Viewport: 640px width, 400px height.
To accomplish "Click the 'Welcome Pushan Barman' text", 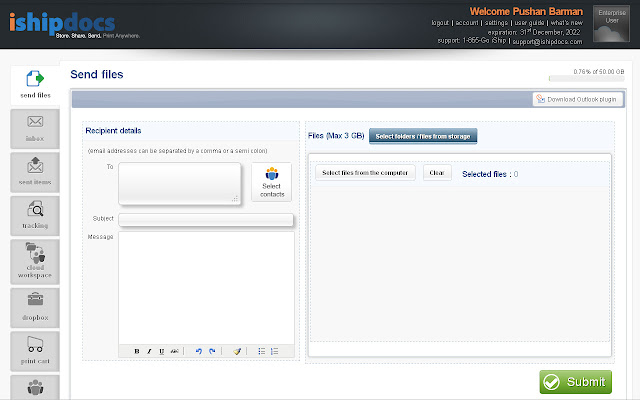I will (526, 11).
